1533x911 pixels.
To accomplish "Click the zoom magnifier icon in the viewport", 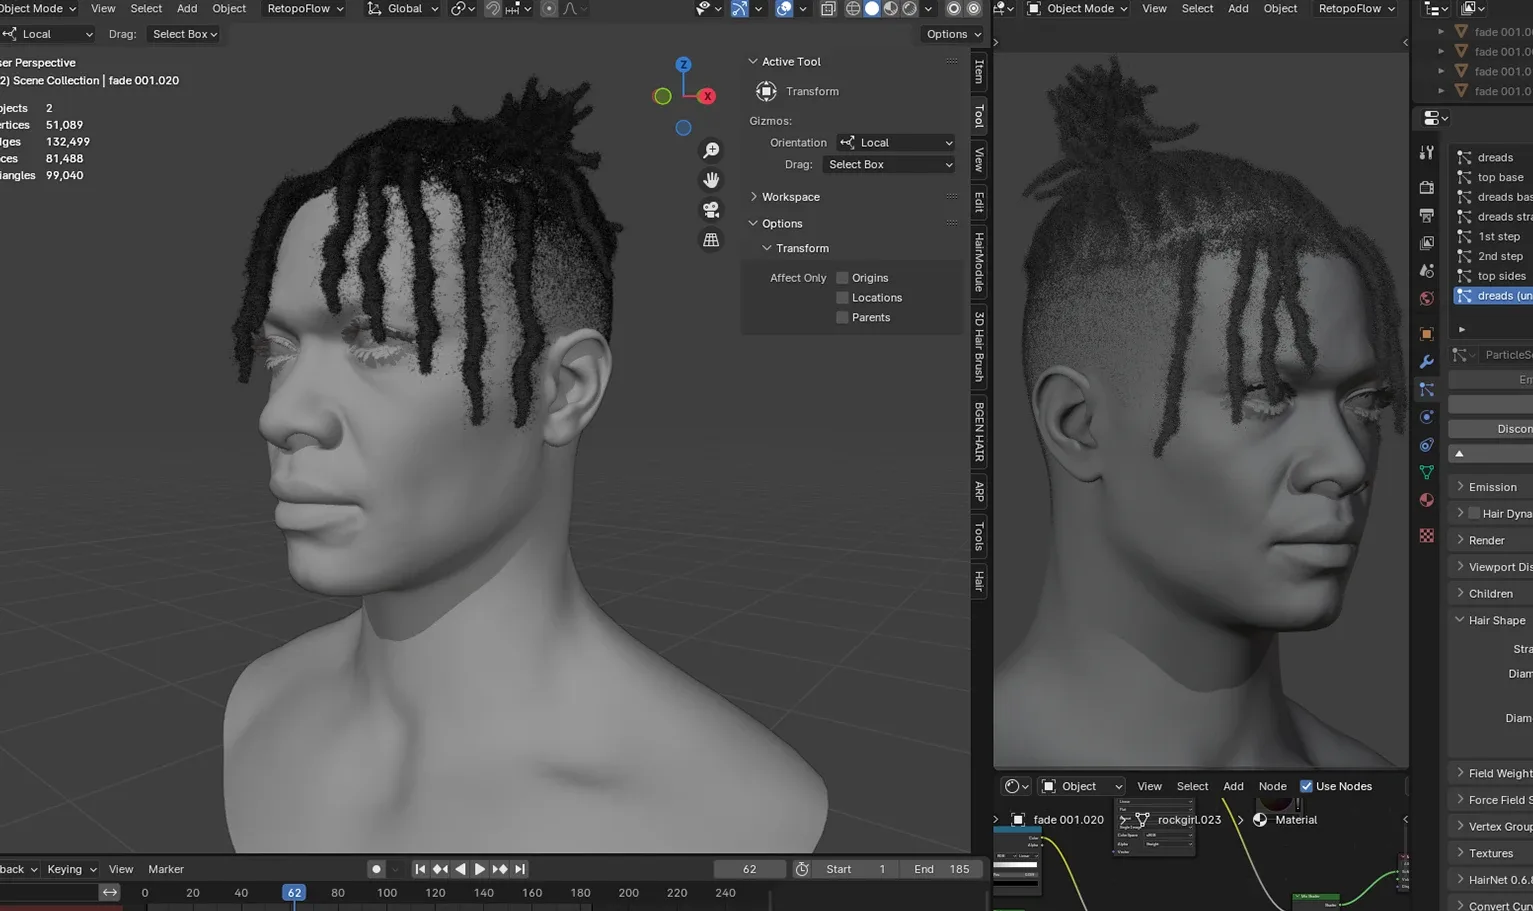I will (711, 148).
